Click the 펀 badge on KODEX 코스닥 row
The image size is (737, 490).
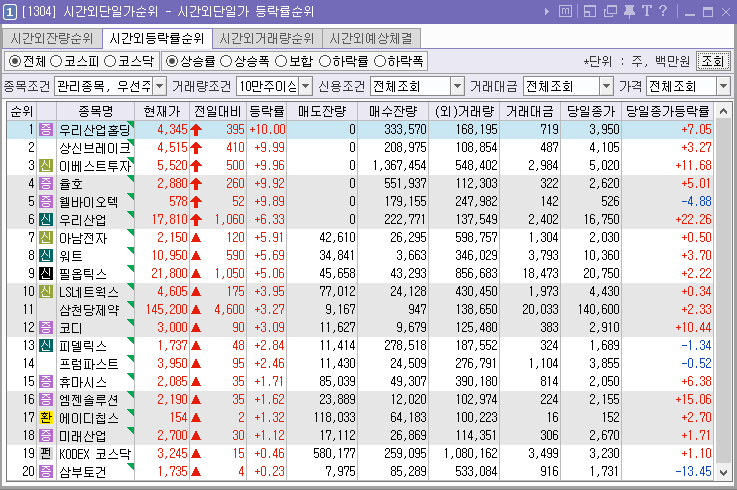point(46,453)
